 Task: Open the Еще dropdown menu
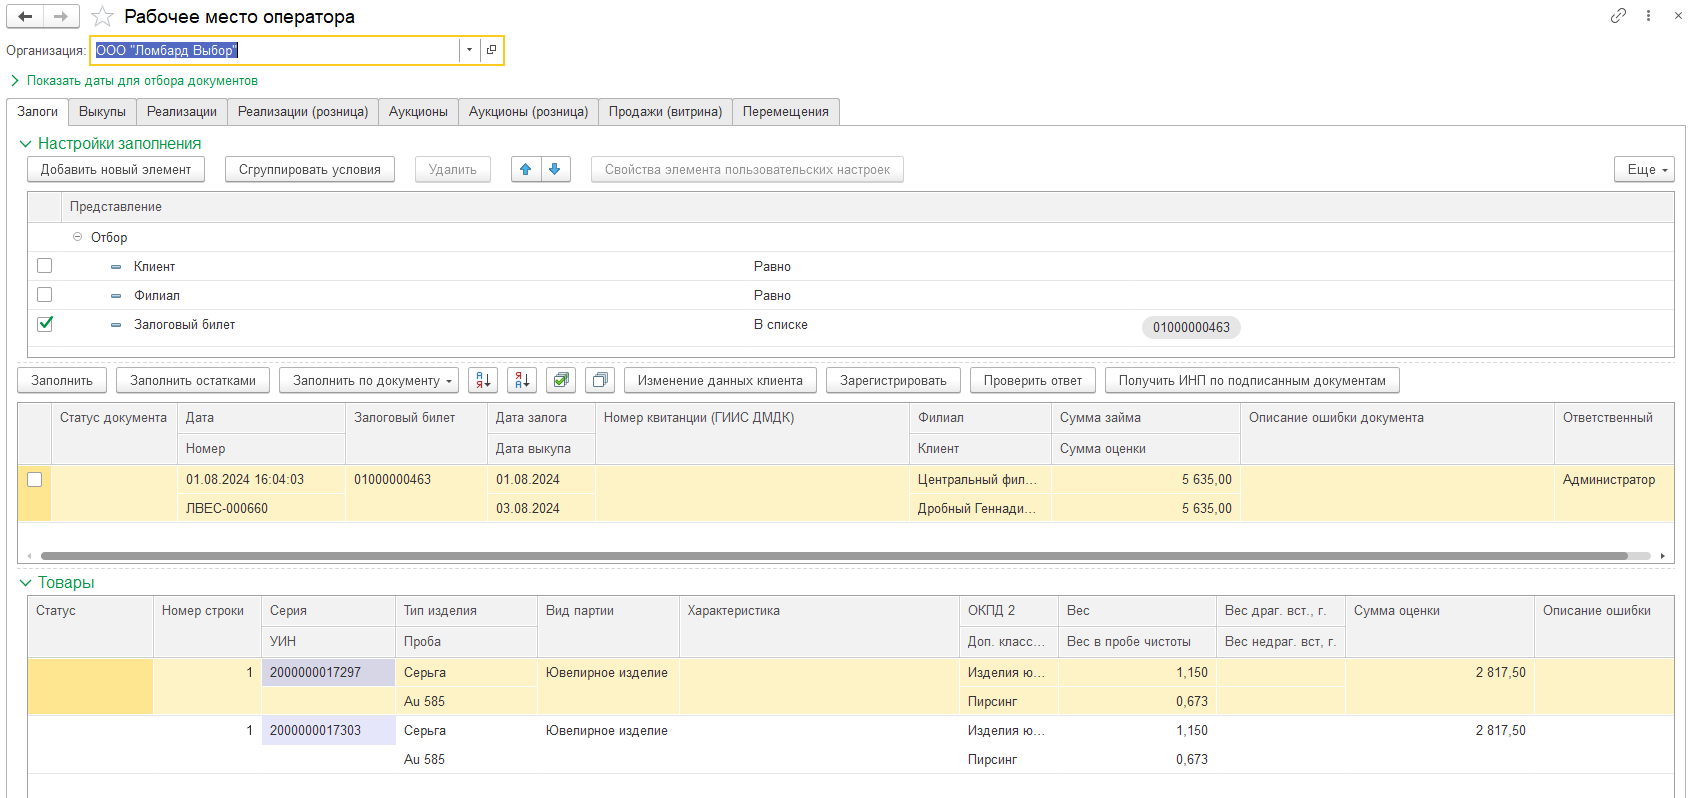[1644, 170]
